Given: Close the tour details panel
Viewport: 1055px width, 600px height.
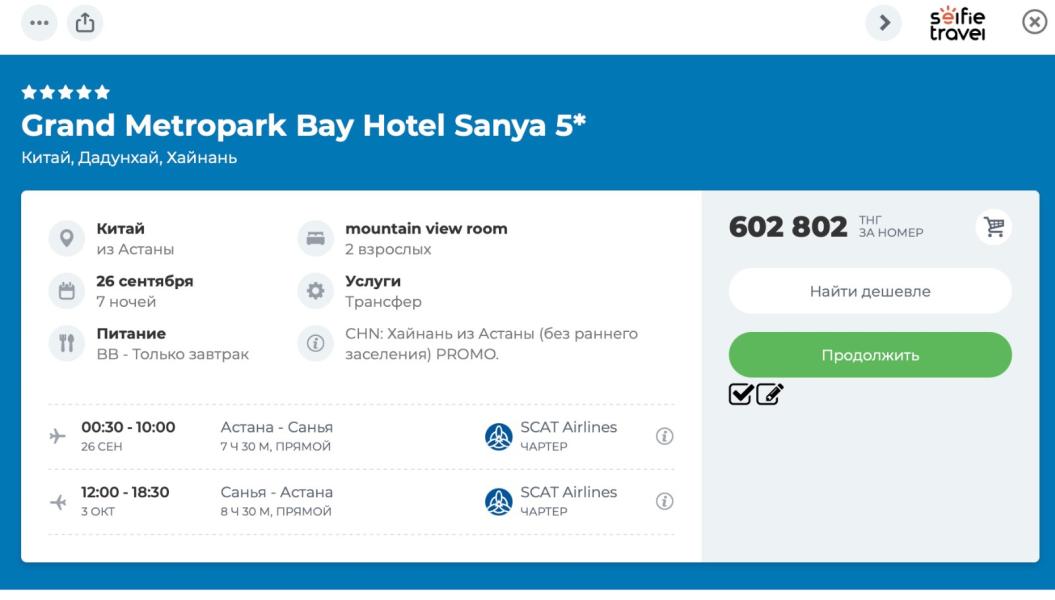Looking at the screenshot, I should (x=1034, y=23).
